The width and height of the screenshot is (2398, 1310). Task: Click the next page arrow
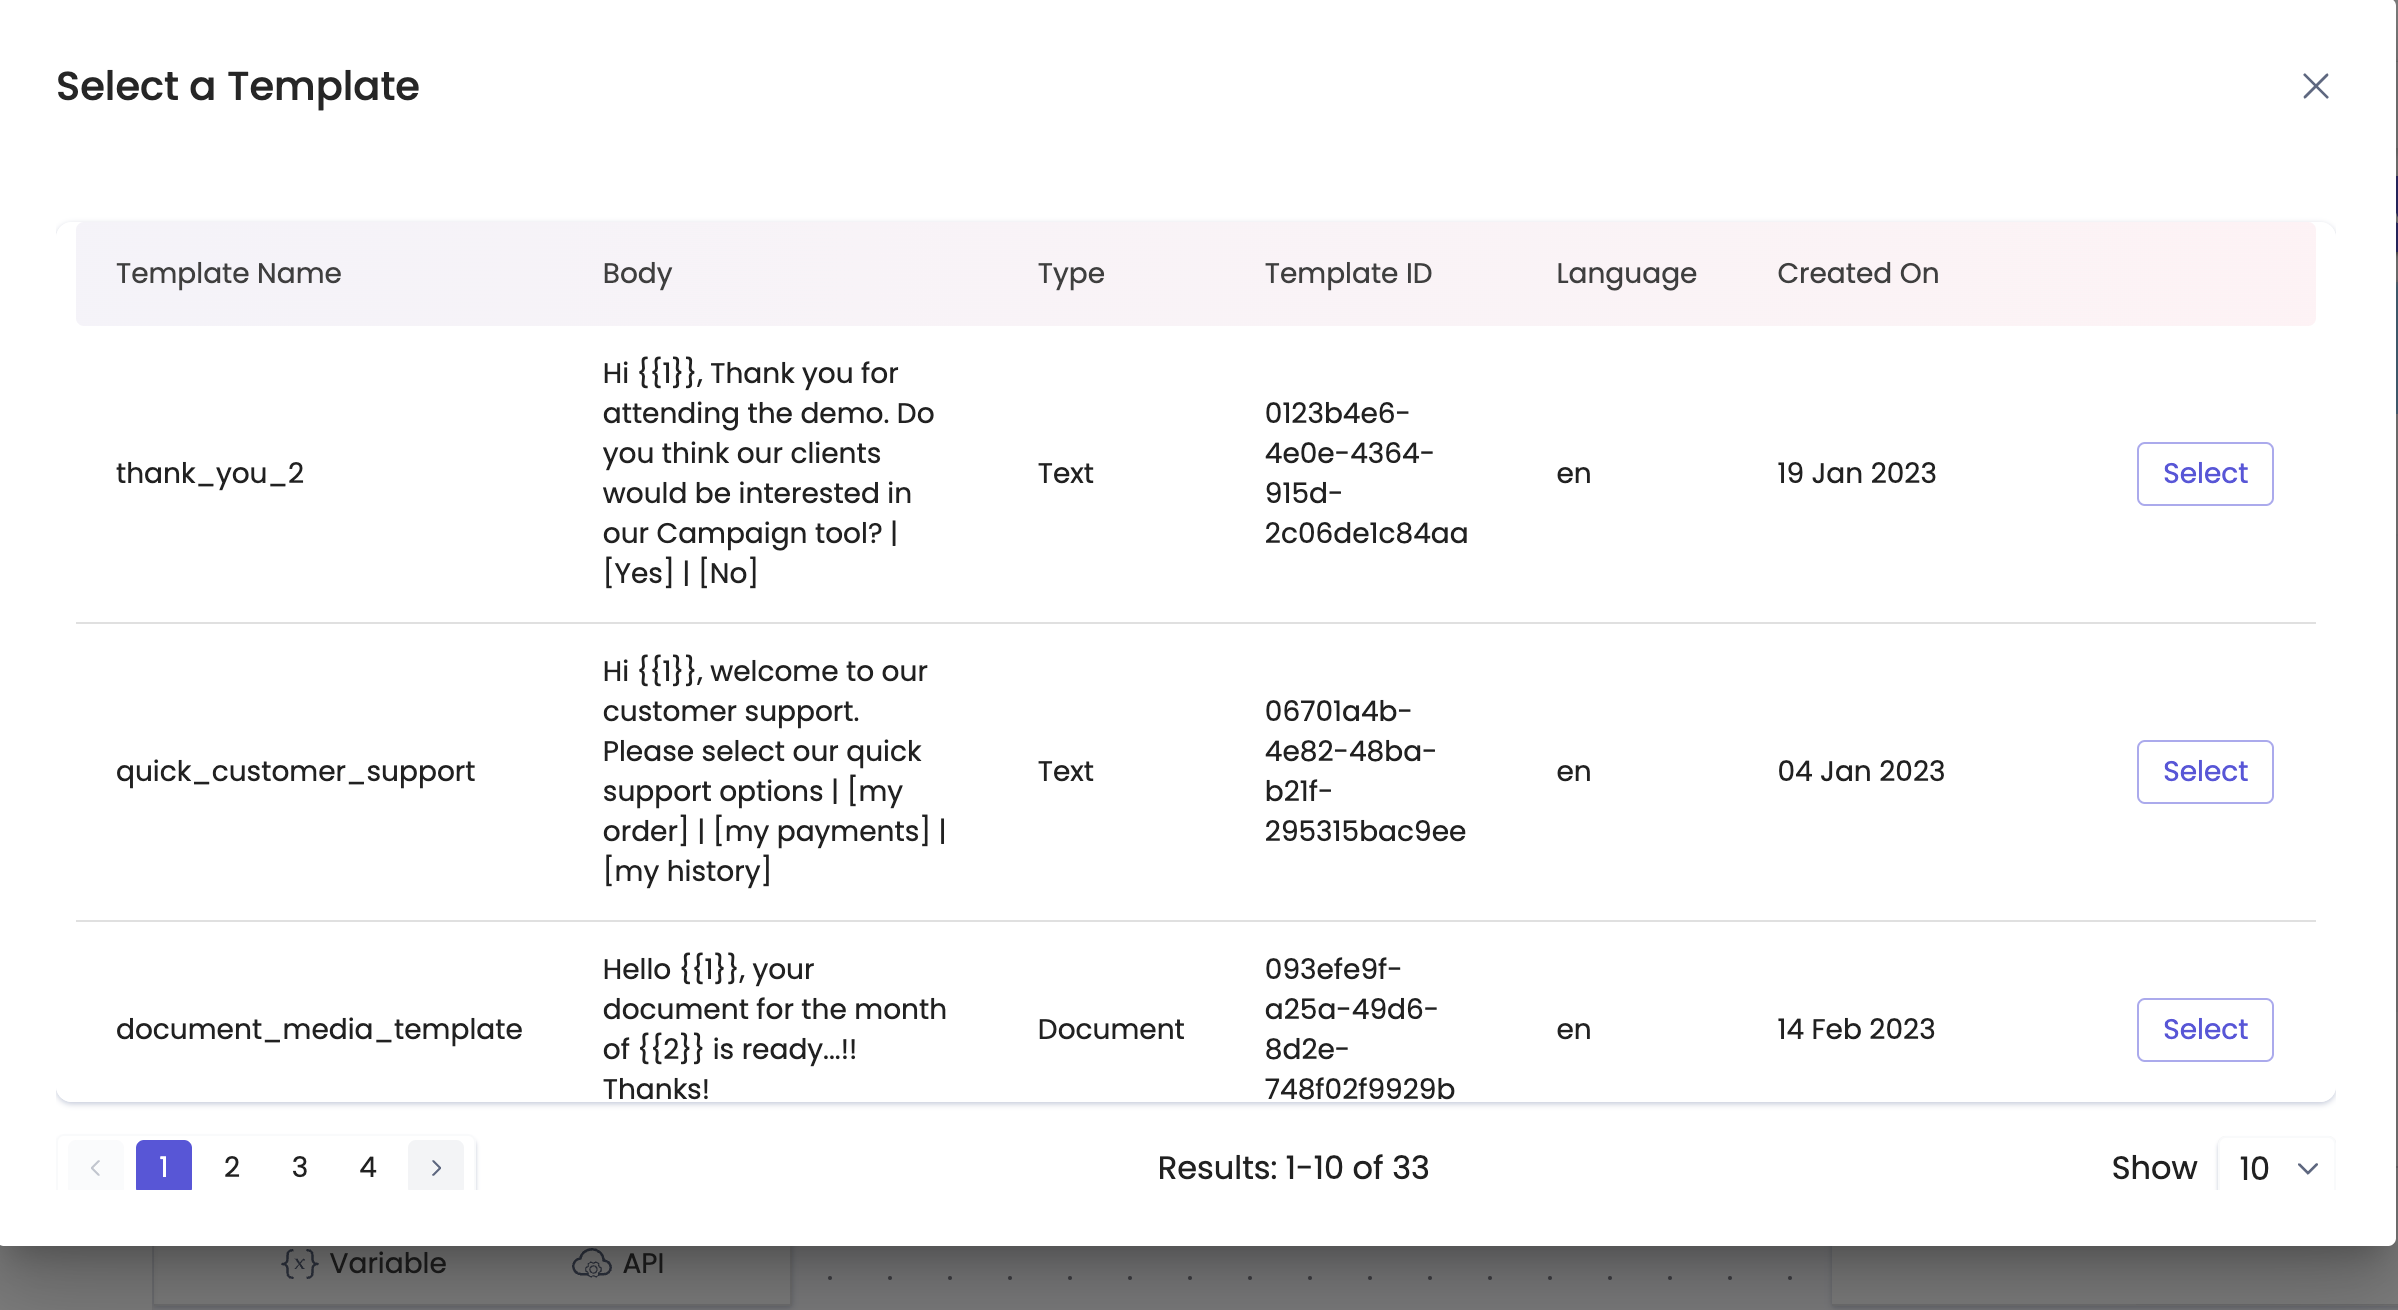pyautogui.click(x=435, y=1167)
